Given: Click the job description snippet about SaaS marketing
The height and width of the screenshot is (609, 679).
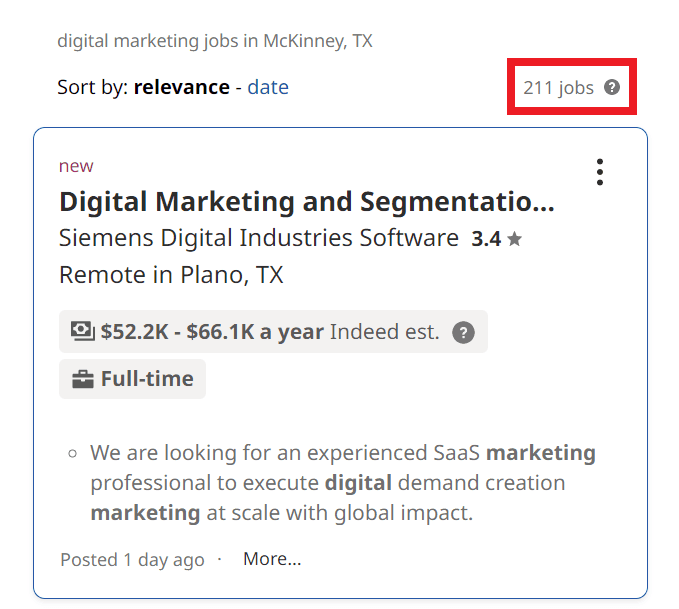Looking at the screenshot, I should pos(343,483).
